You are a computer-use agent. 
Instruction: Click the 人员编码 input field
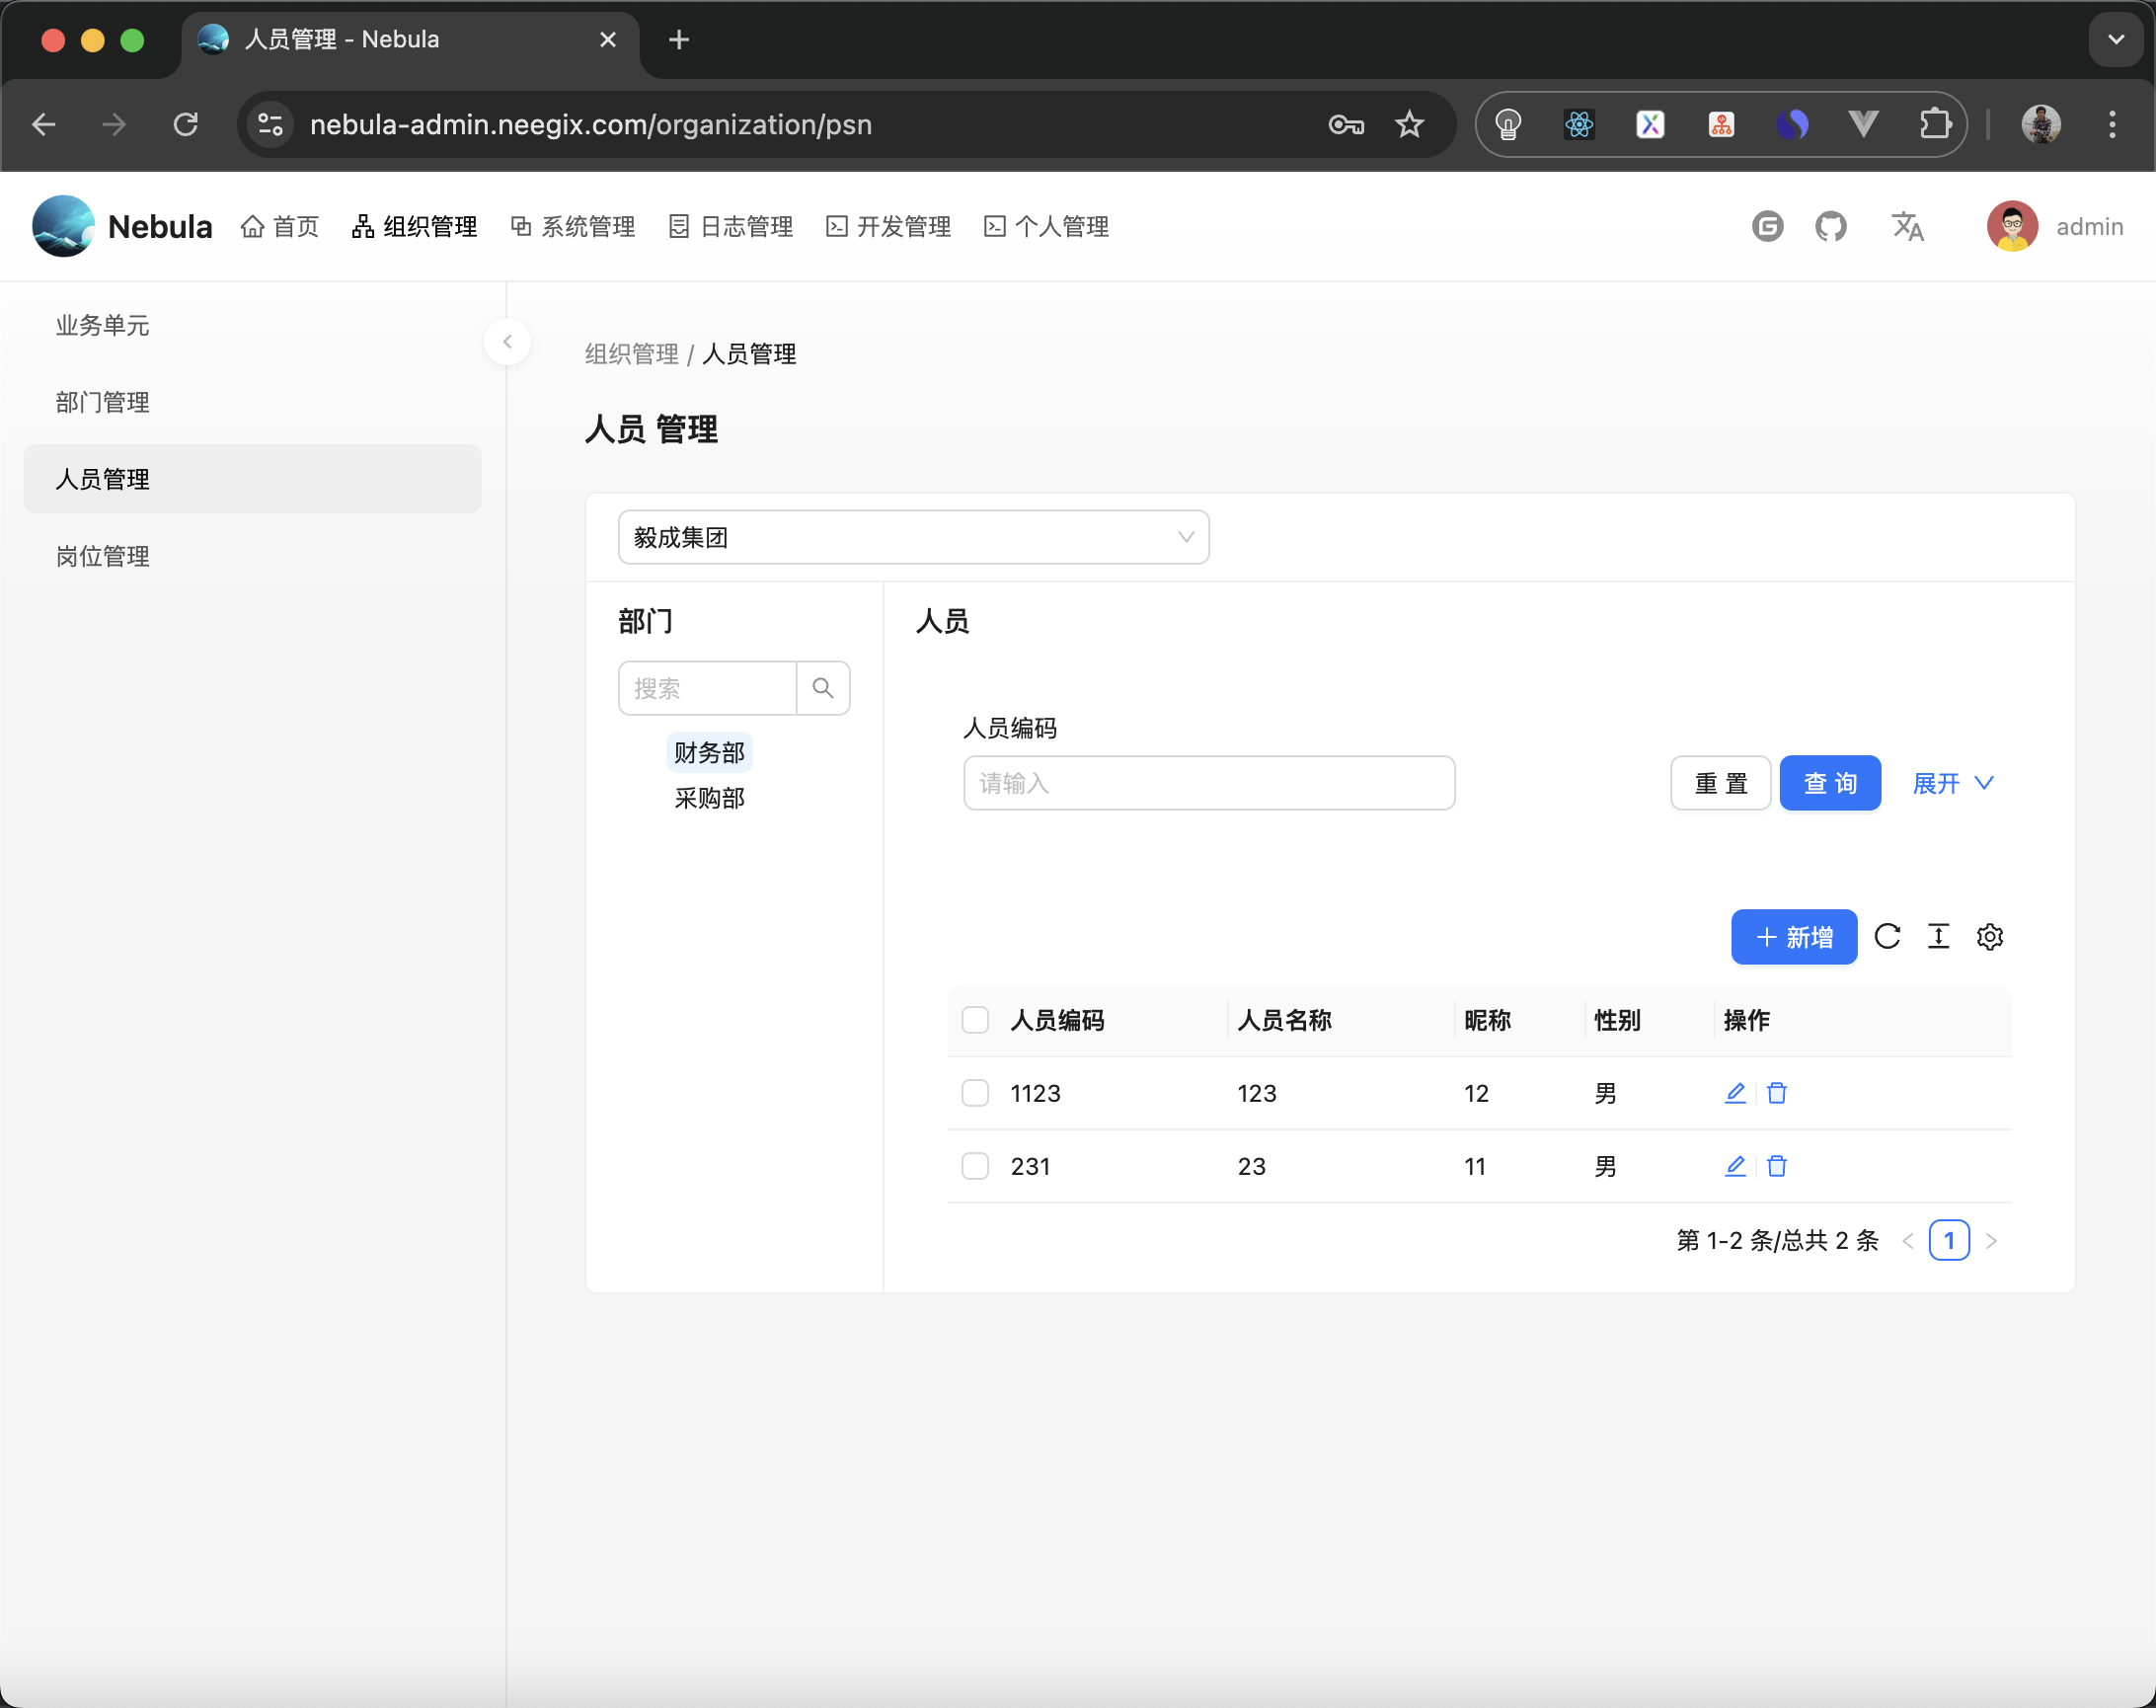tap(1207, 783)
